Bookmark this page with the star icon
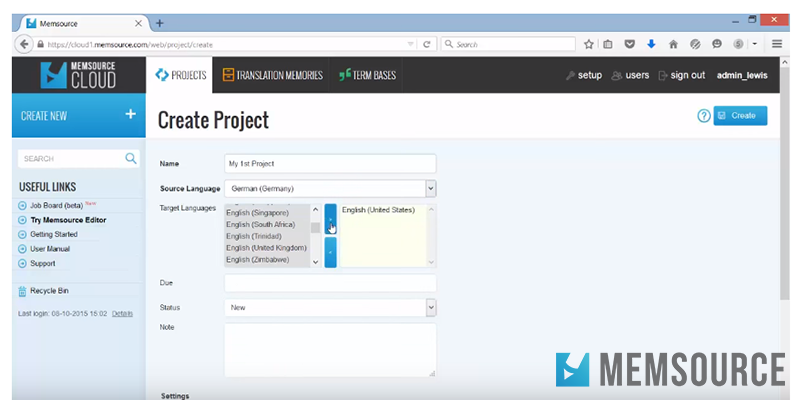Screen dimensions: 800x400 tap(589, 44)
